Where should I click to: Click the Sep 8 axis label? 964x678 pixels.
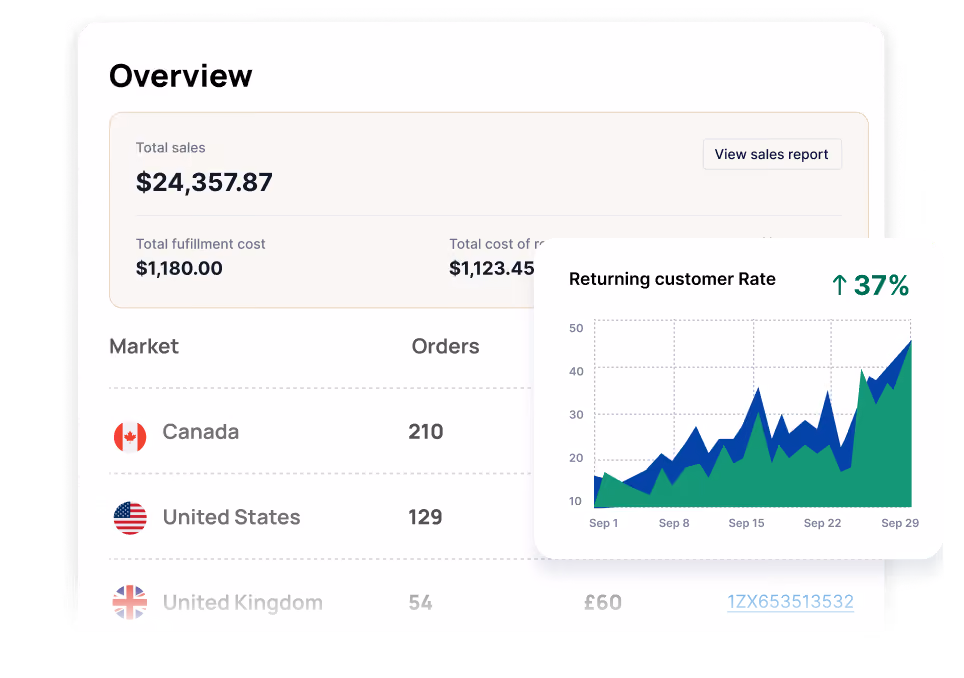pyautogui.click(x=674, y=523)
